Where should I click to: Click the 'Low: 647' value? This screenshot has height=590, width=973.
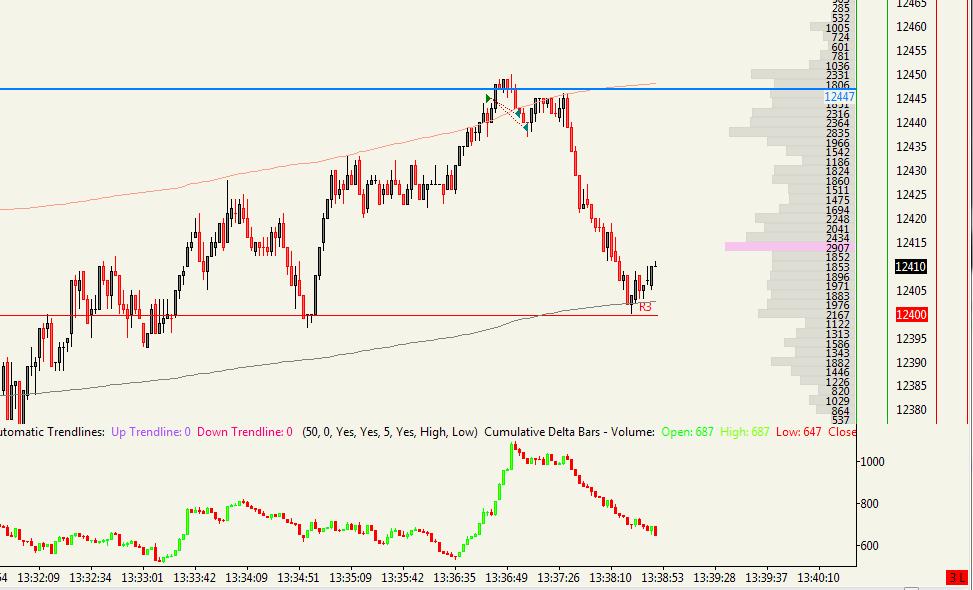[799, 432]
